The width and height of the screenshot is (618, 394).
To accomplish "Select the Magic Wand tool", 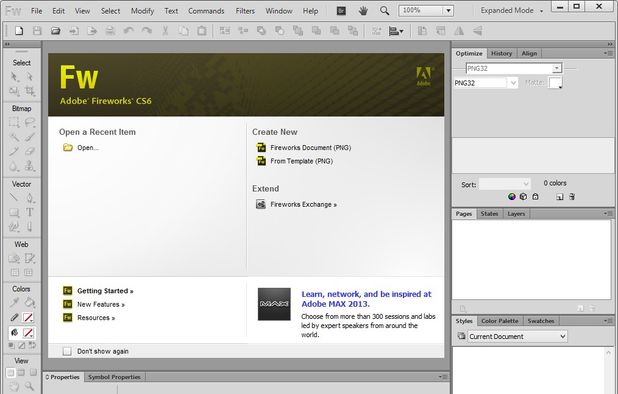I will click(x=14, y=137).
